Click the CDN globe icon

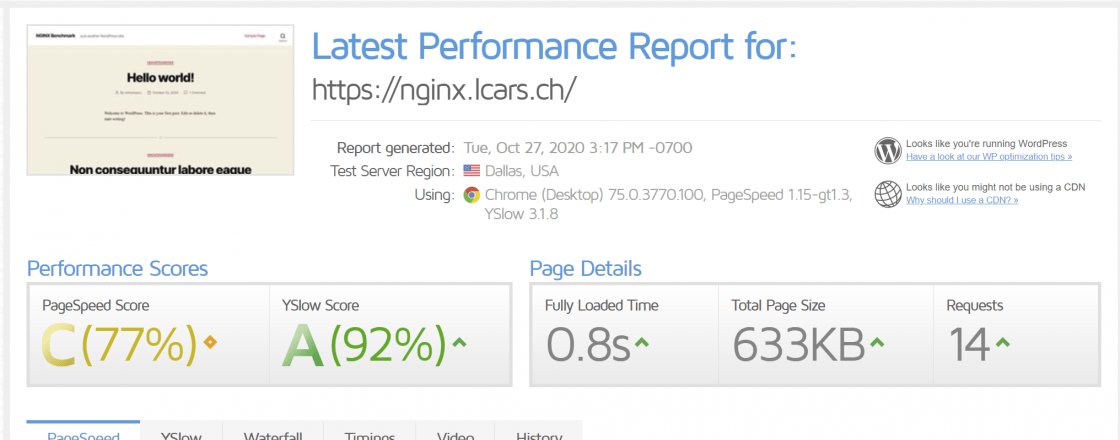[x=888, y=193]
